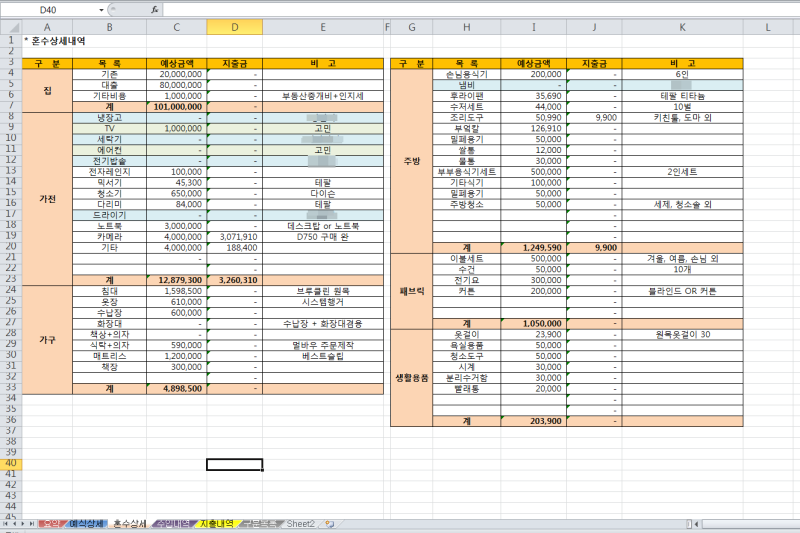Switch to the red 요약 sheet tab
800x533 pixels.
click(x=52, y=524)
